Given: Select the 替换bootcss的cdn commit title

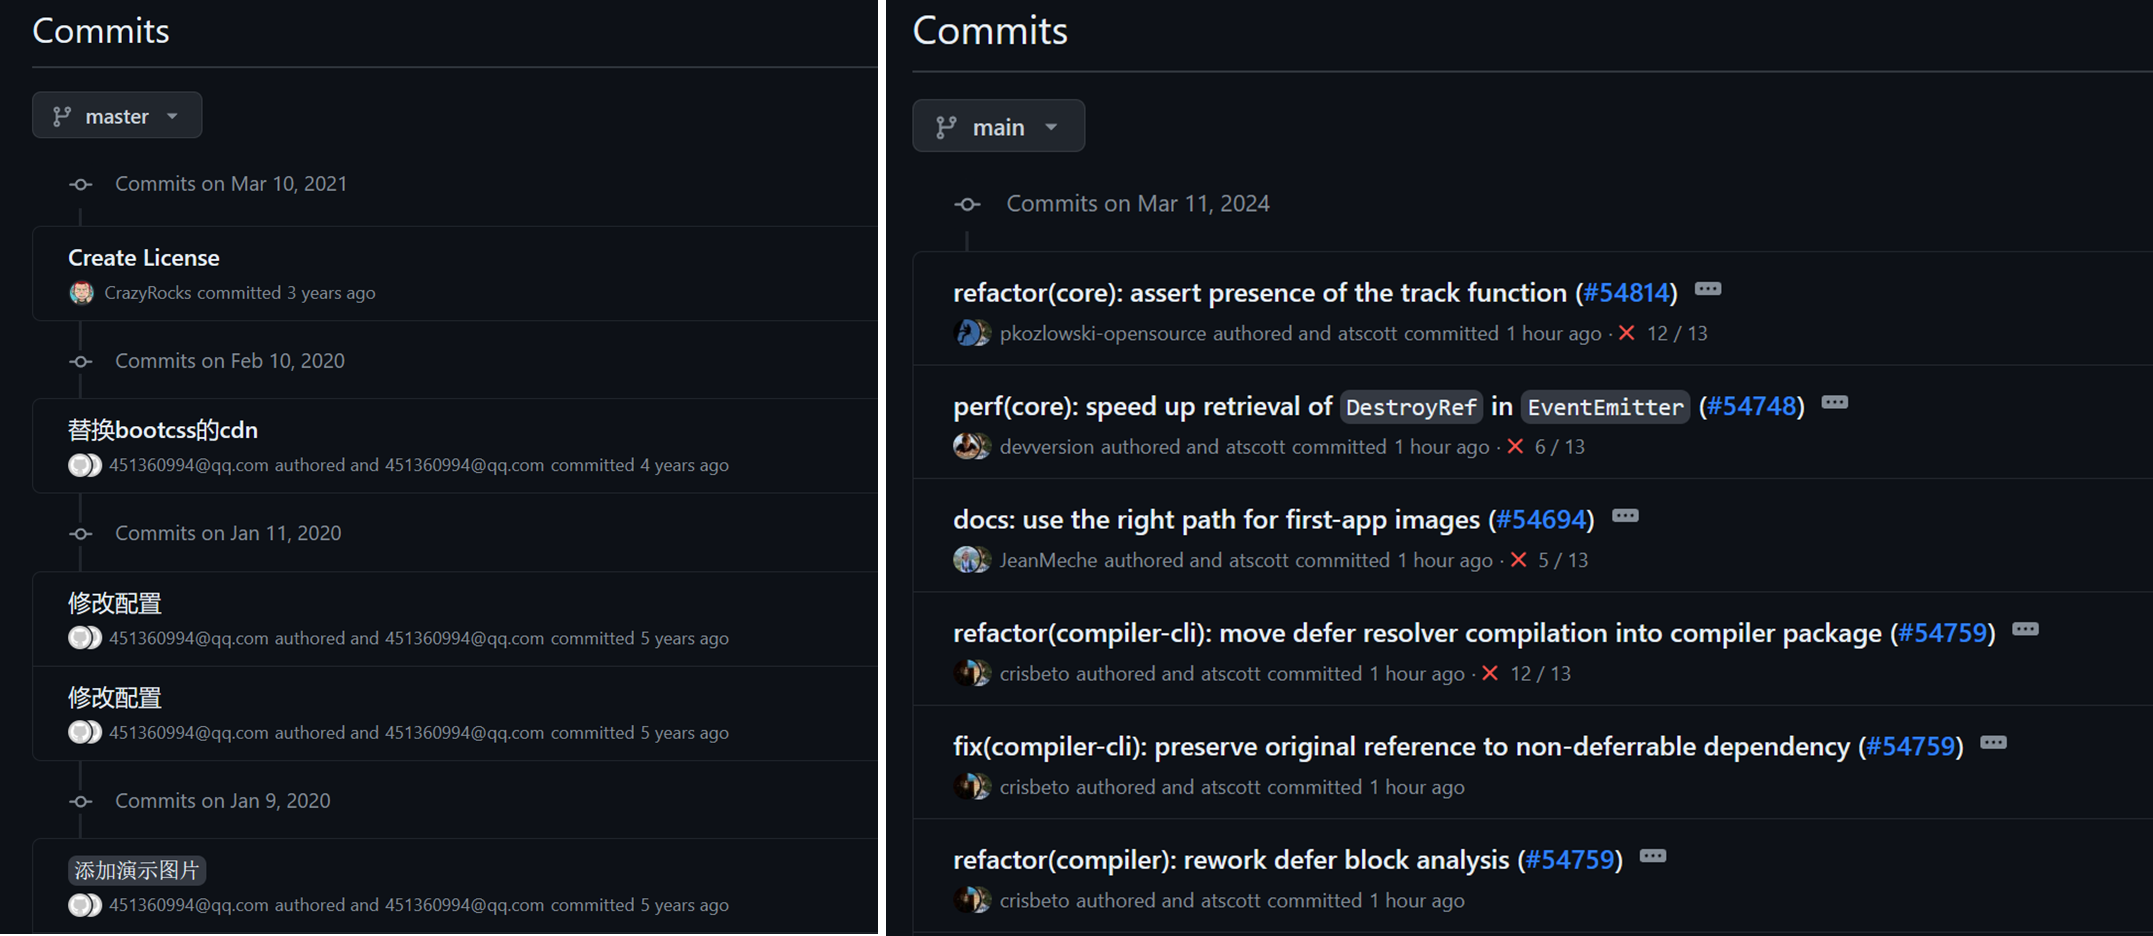Looking at the screenshot, I should tap(162, 430).
